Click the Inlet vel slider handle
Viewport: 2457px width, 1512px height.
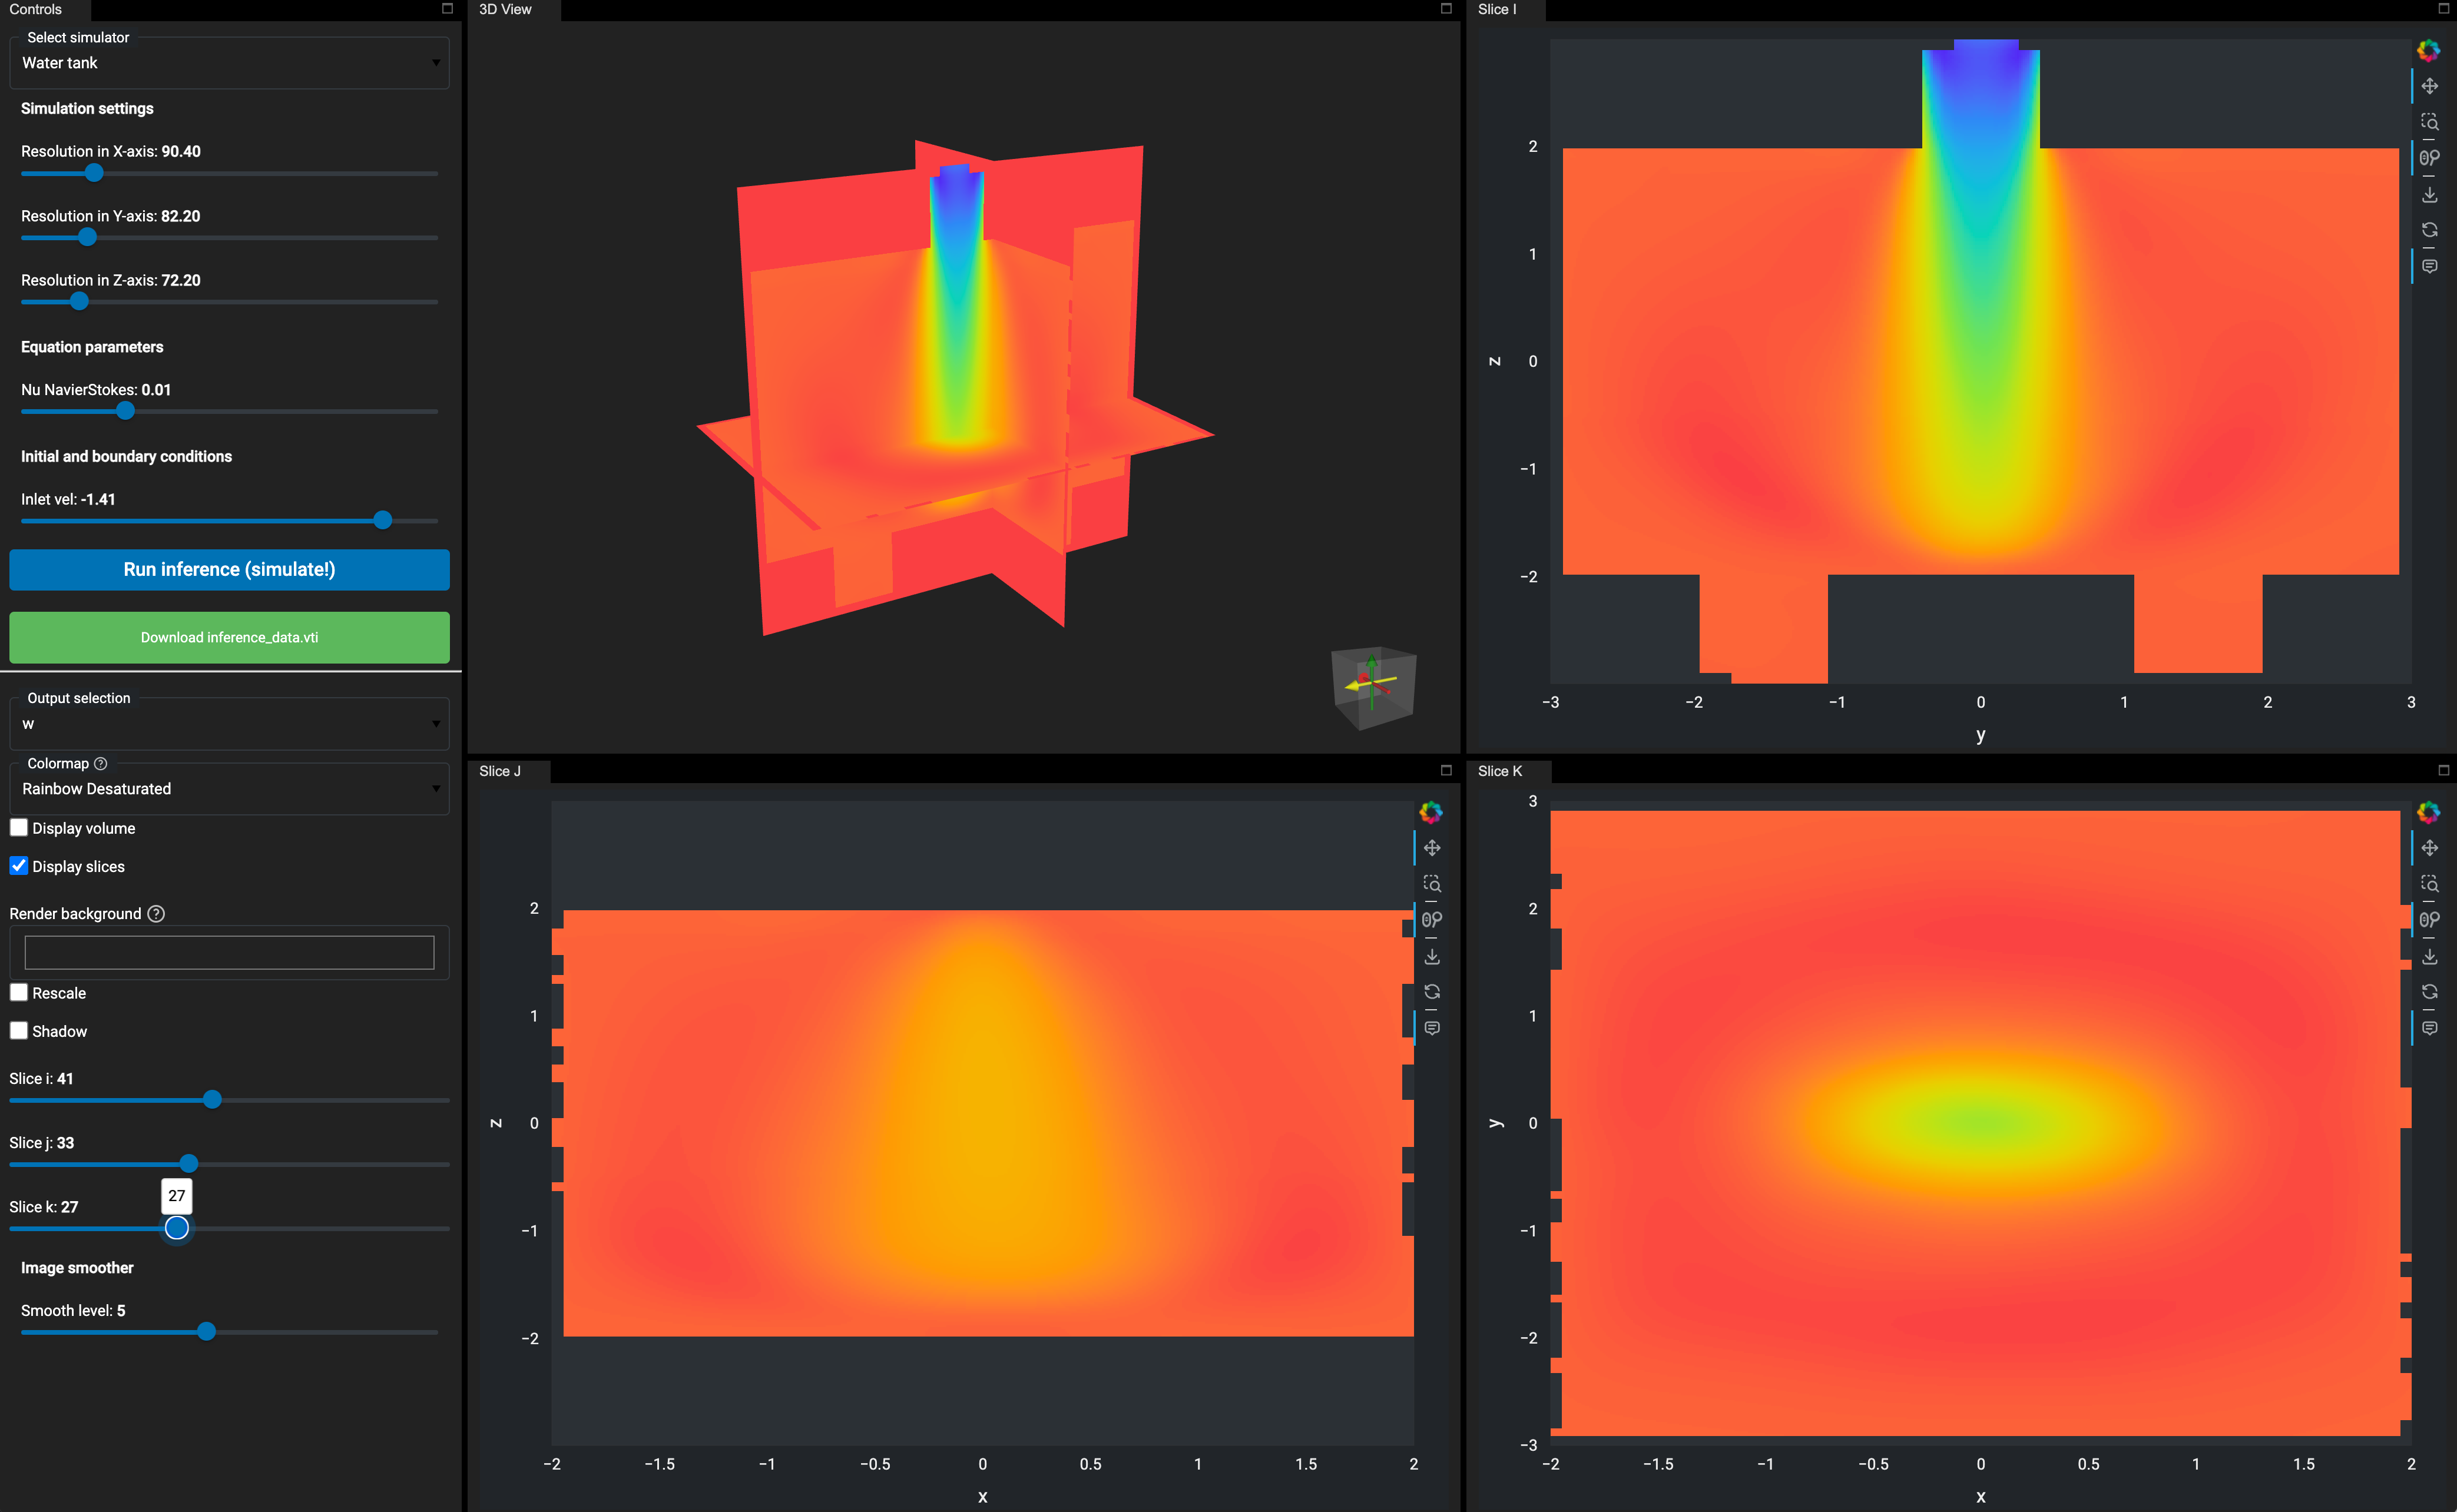(x=383, y=521)
